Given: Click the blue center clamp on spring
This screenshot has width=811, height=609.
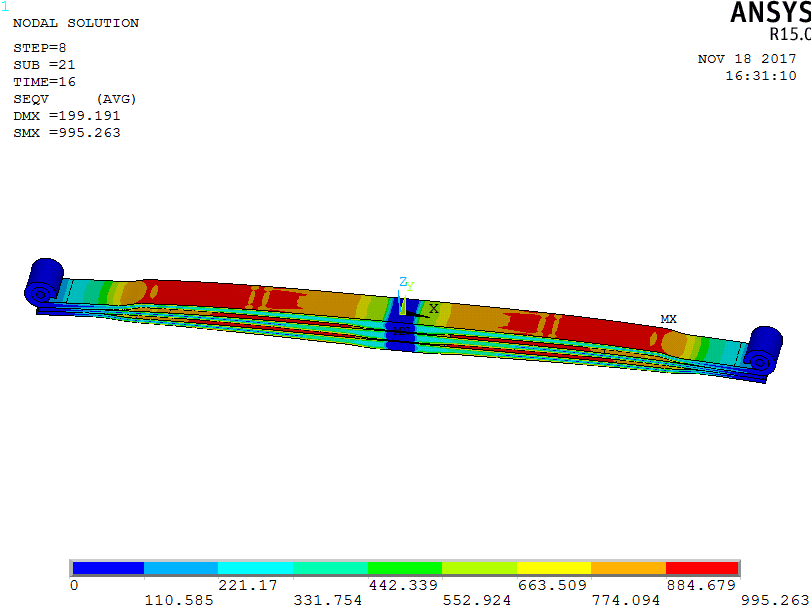Looking at the screenshot, I should [402, 324].
